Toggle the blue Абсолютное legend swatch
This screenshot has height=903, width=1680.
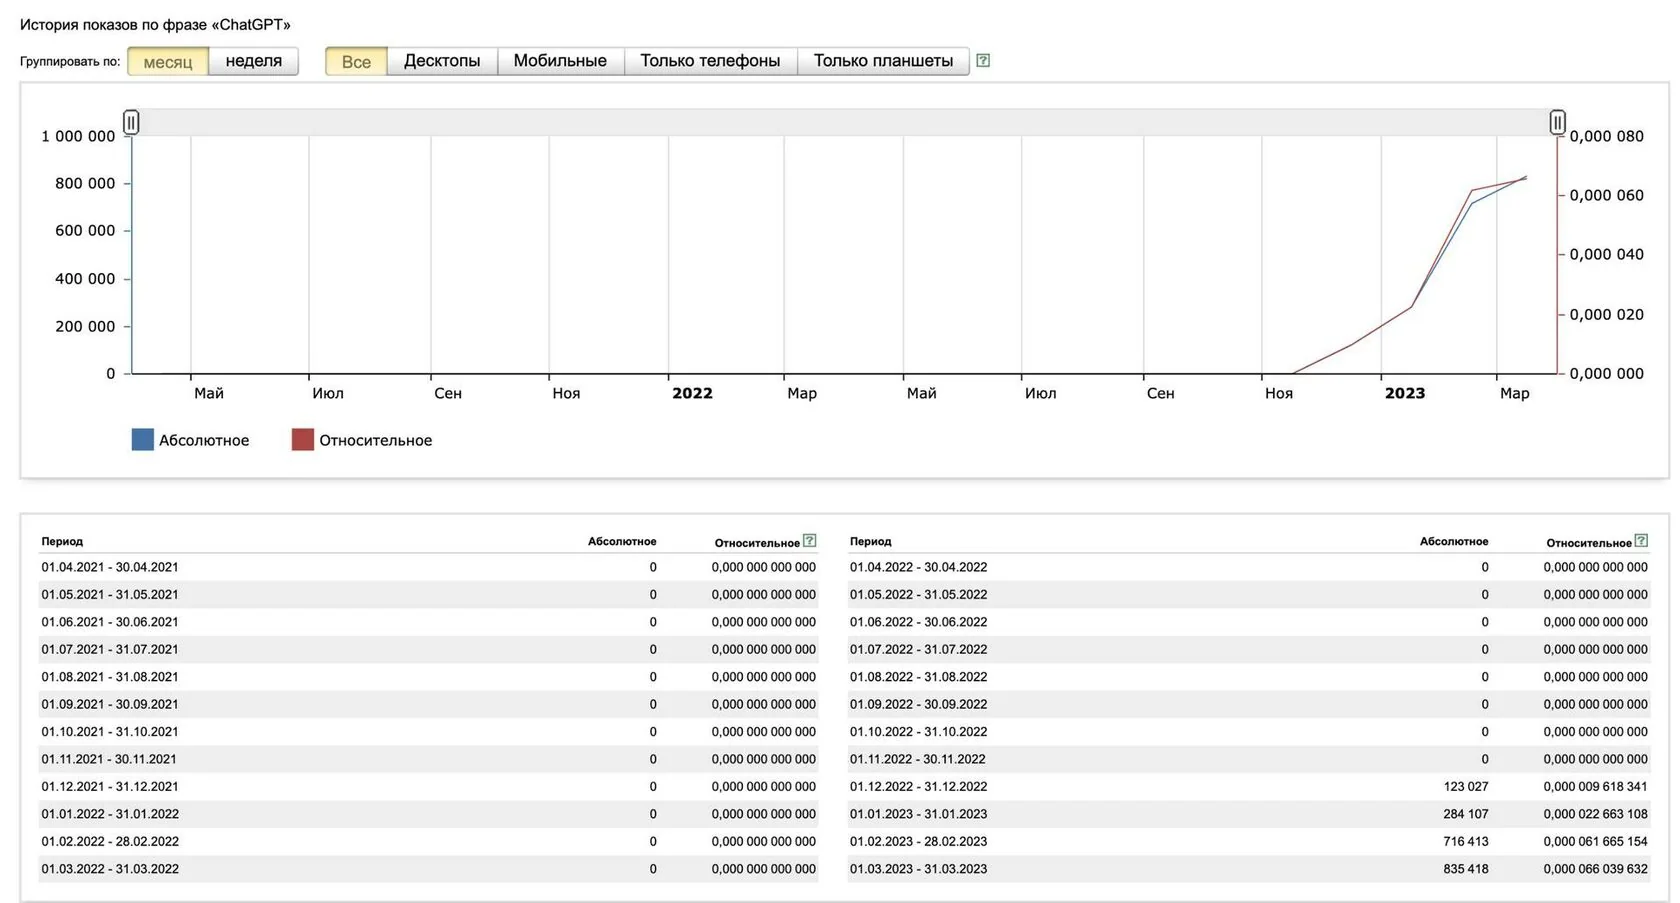coord(143,440)
